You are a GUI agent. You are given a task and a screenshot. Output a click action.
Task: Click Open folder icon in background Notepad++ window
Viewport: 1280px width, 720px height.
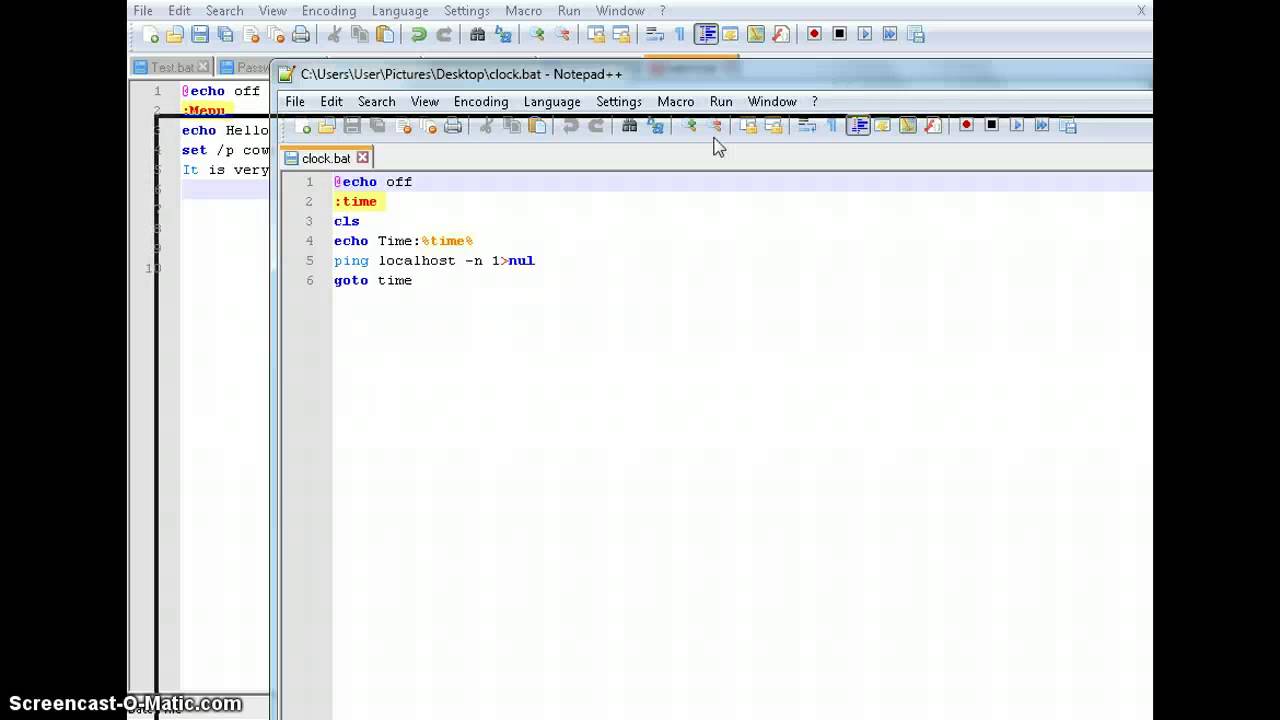pyautogui.click(x=175, y=35)
